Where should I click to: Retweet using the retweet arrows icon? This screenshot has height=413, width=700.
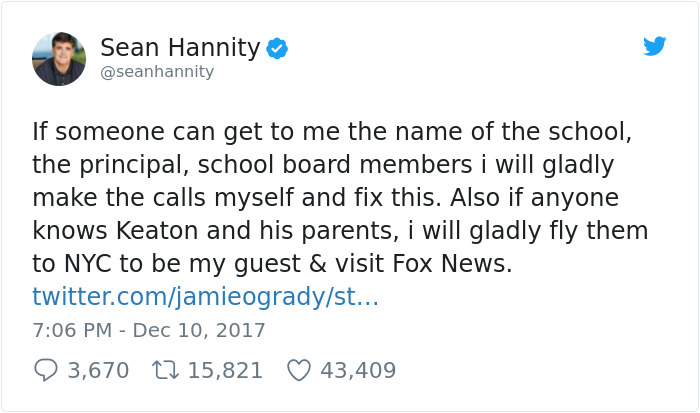point(163,370)
